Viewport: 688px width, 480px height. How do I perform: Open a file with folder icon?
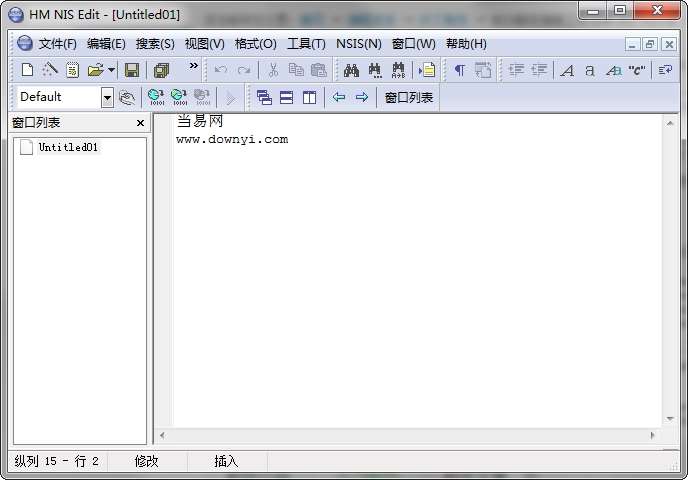(x=95, y=70)
